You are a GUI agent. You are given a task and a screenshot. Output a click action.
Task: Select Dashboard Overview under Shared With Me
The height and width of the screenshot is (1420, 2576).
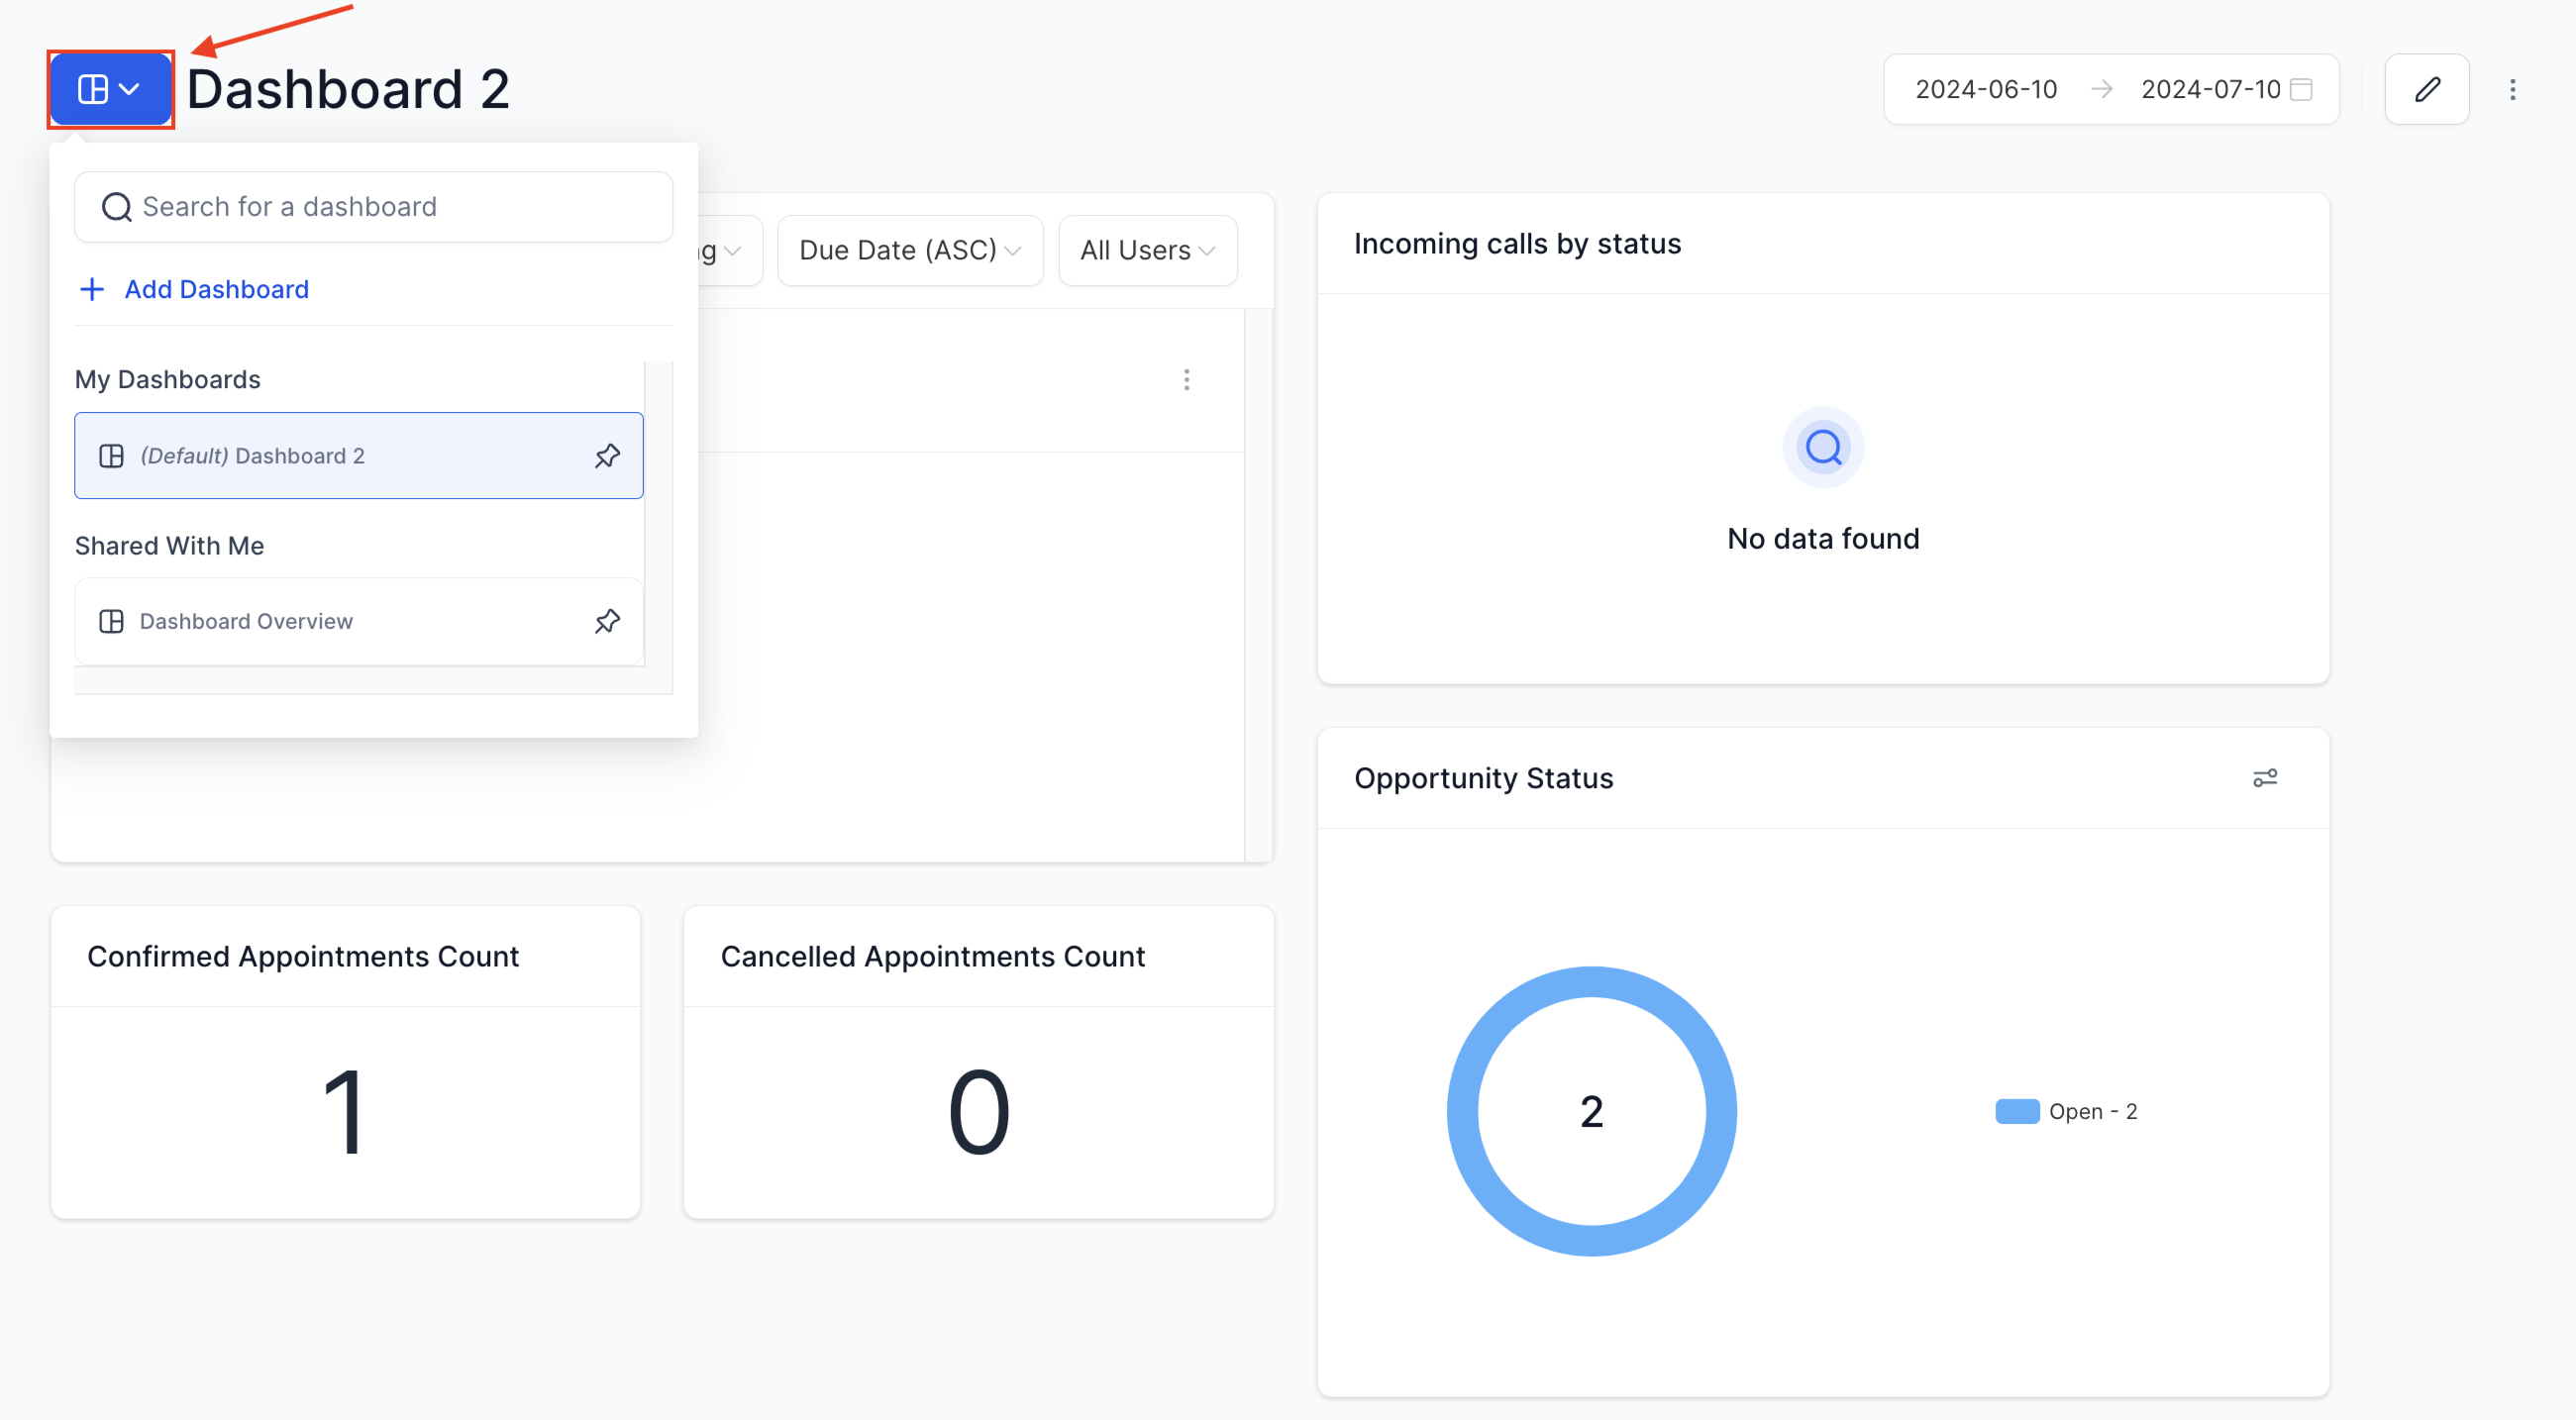point(358,621)
